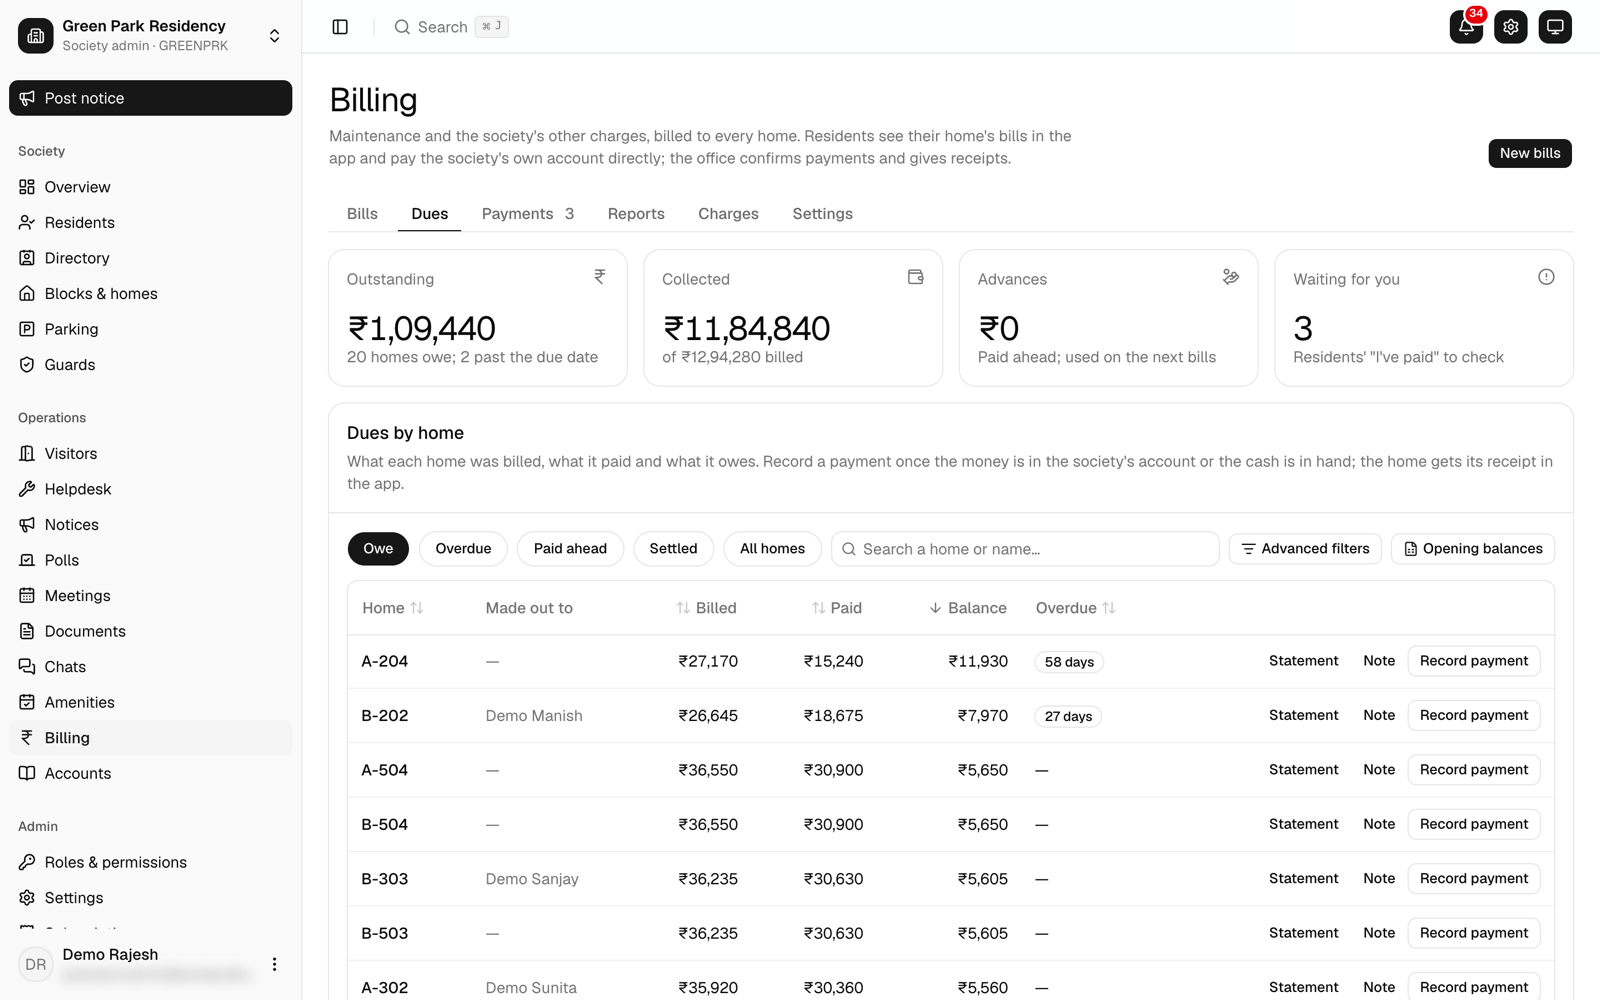Sort table by Balance column
The width and height of the screenshot is (1600, 1000).
click(x=967, y=608)
